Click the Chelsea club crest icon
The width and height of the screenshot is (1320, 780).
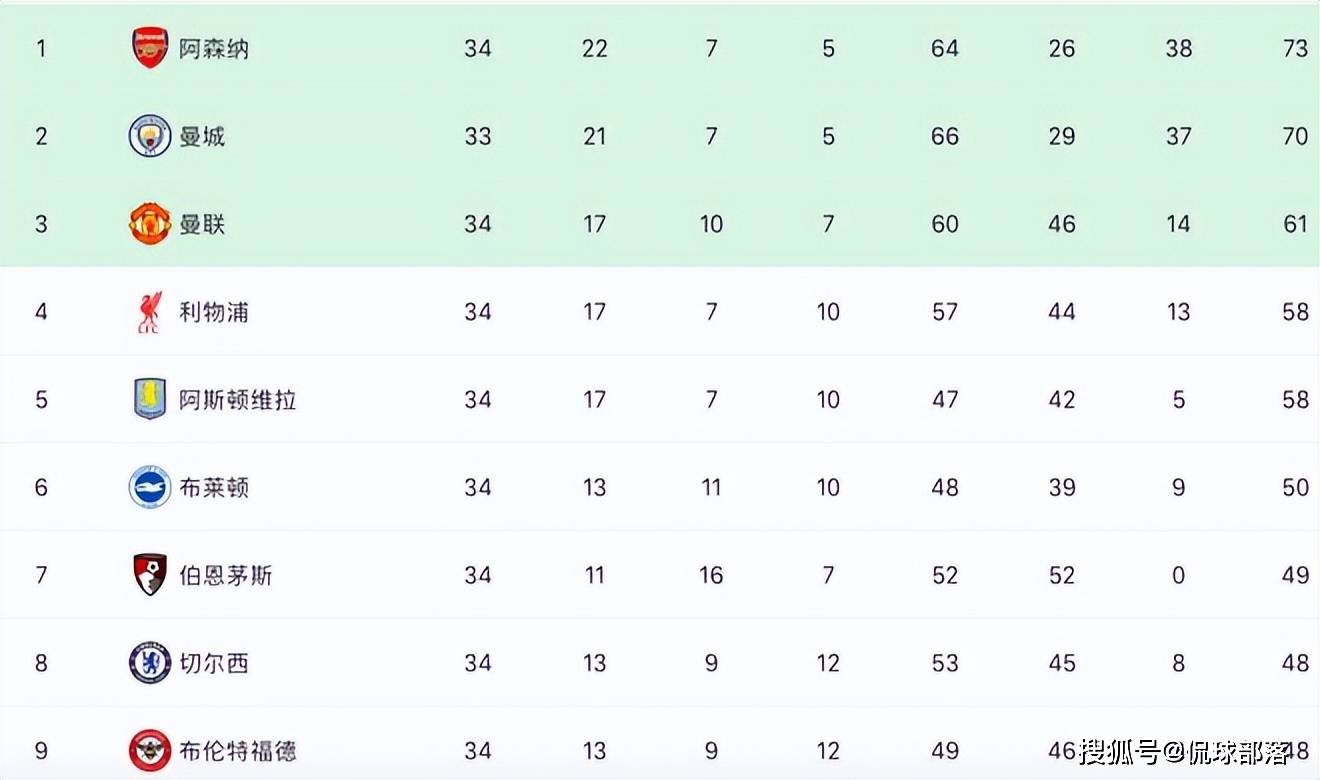150,663
